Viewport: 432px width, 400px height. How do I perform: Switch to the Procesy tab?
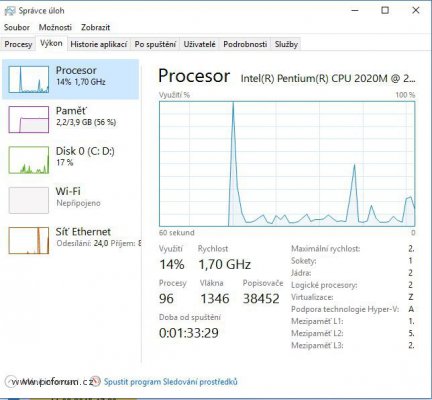click(x=18, y=44)
